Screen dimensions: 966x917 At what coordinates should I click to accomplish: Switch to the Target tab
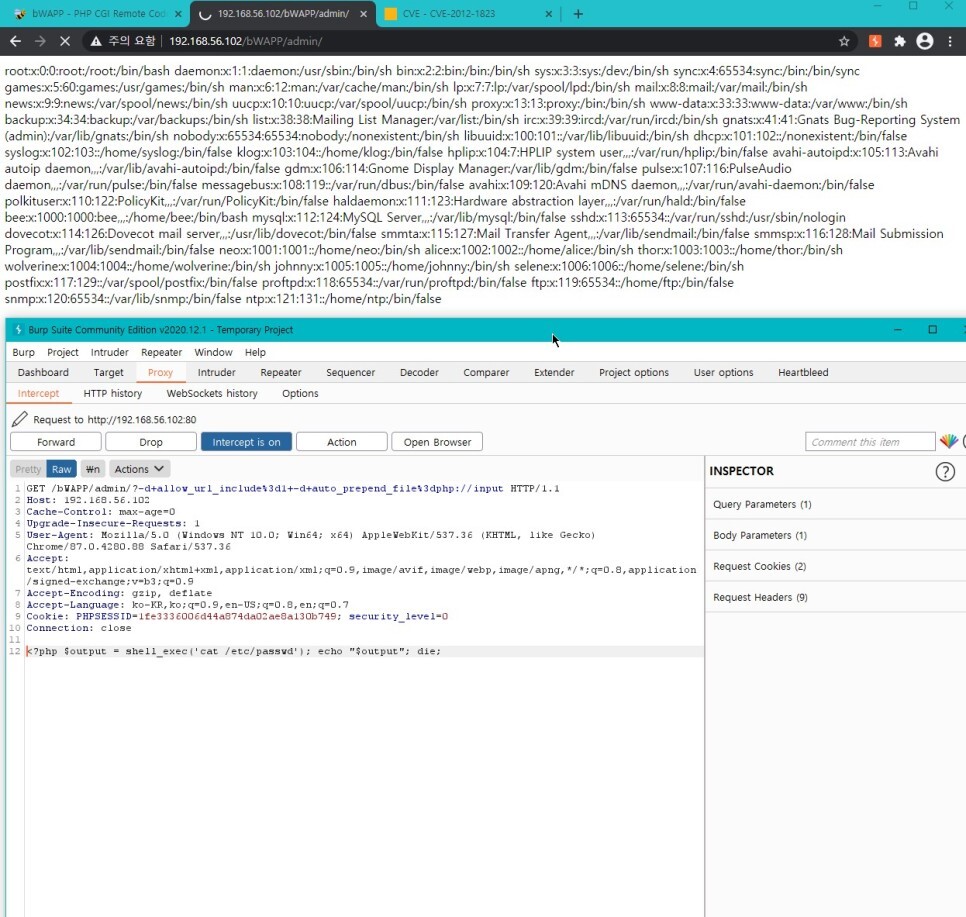[x=108, y=372]
